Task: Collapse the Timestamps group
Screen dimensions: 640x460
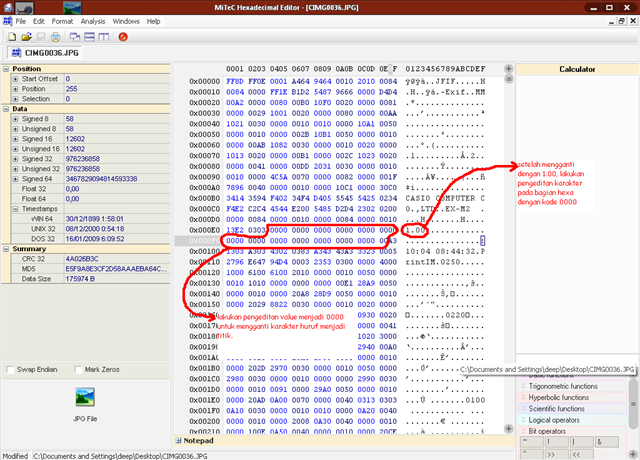Action: tap(16, 209)
